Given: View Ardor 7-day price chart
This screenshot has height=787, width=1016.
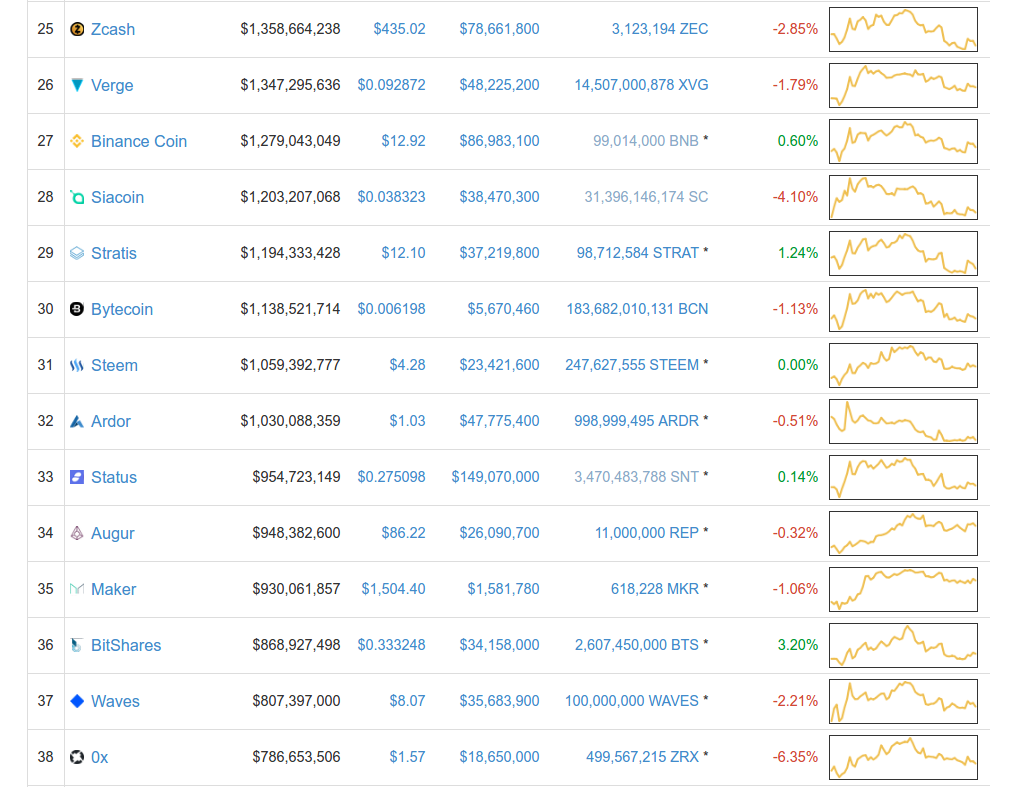Looking at the screenshot, I should coord(903,421).
